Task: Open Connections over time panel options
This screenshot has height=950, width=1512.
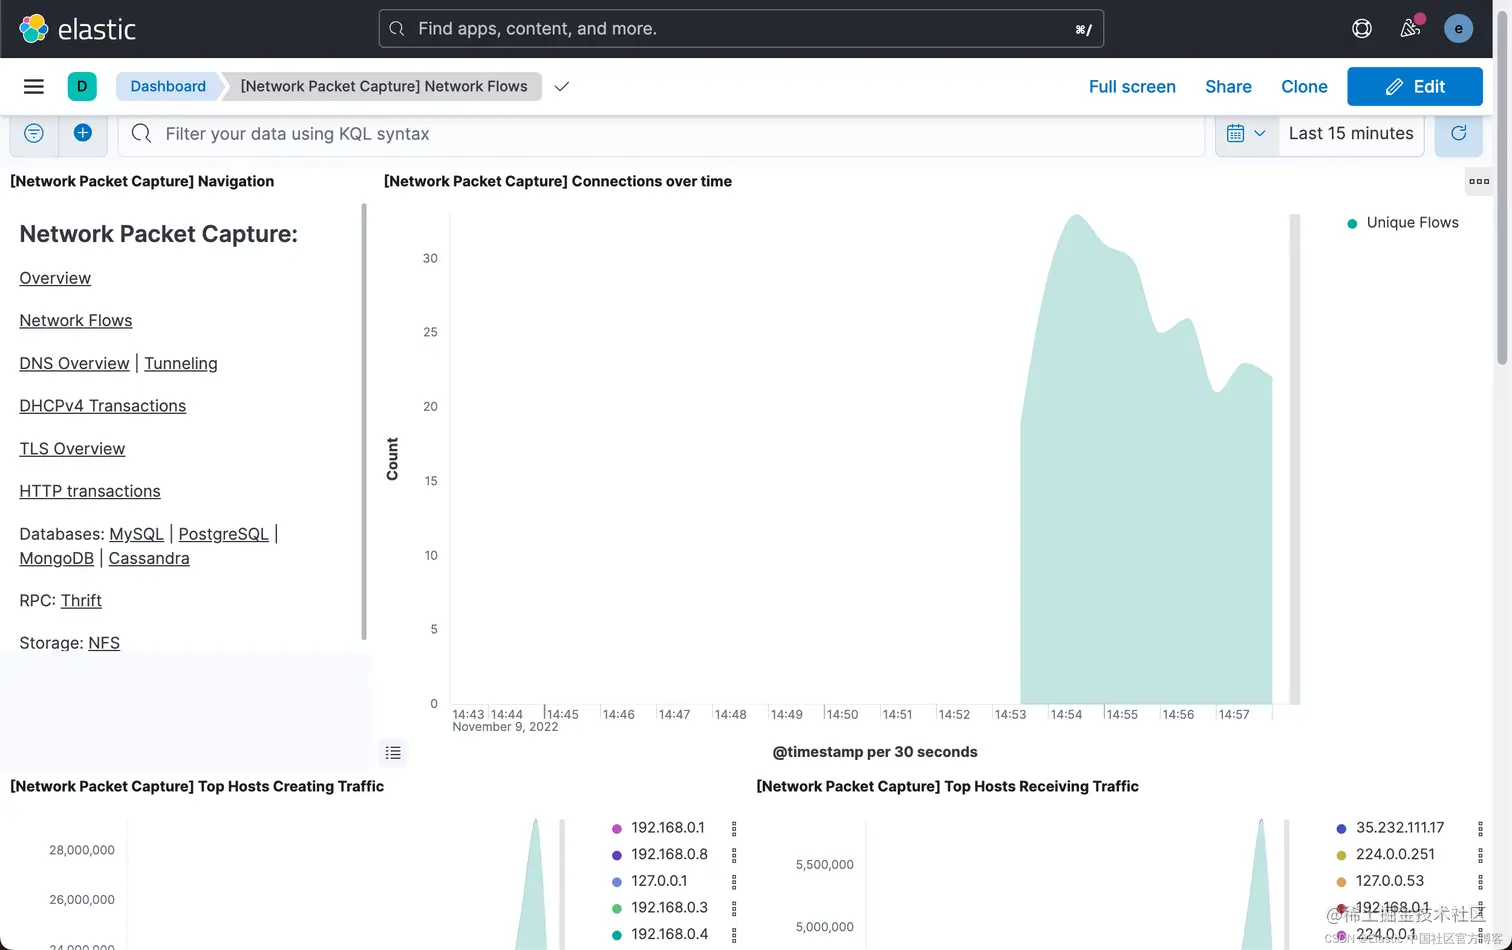Action: point(1479,181)
